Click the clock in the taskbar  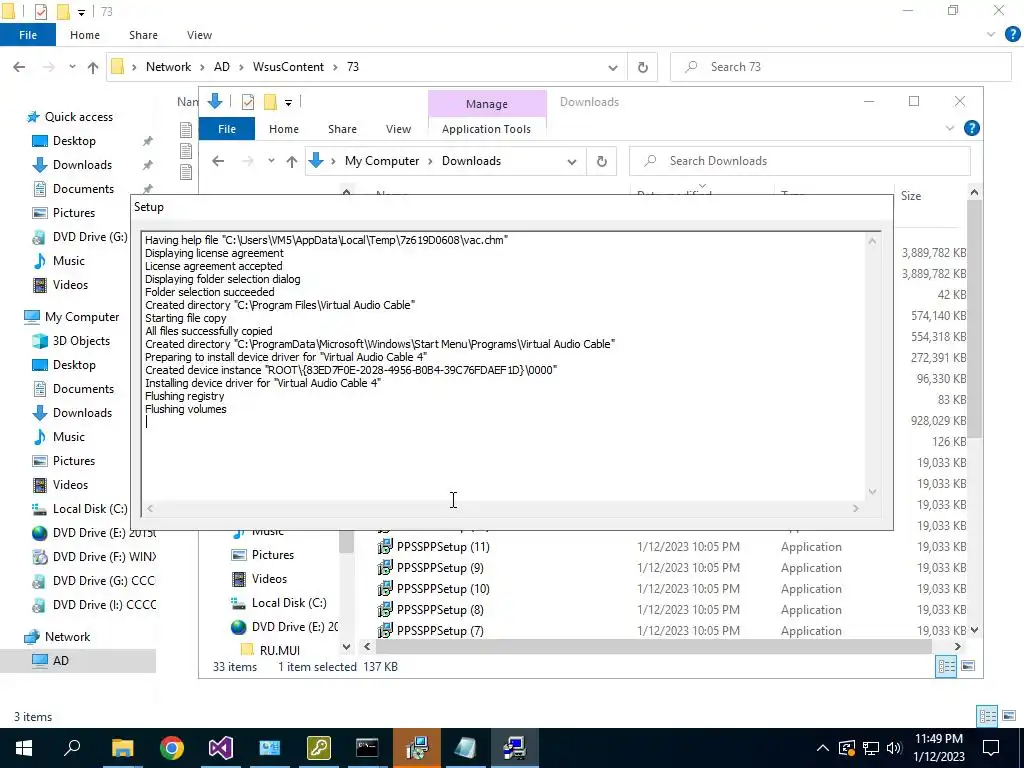pos(939,748)
